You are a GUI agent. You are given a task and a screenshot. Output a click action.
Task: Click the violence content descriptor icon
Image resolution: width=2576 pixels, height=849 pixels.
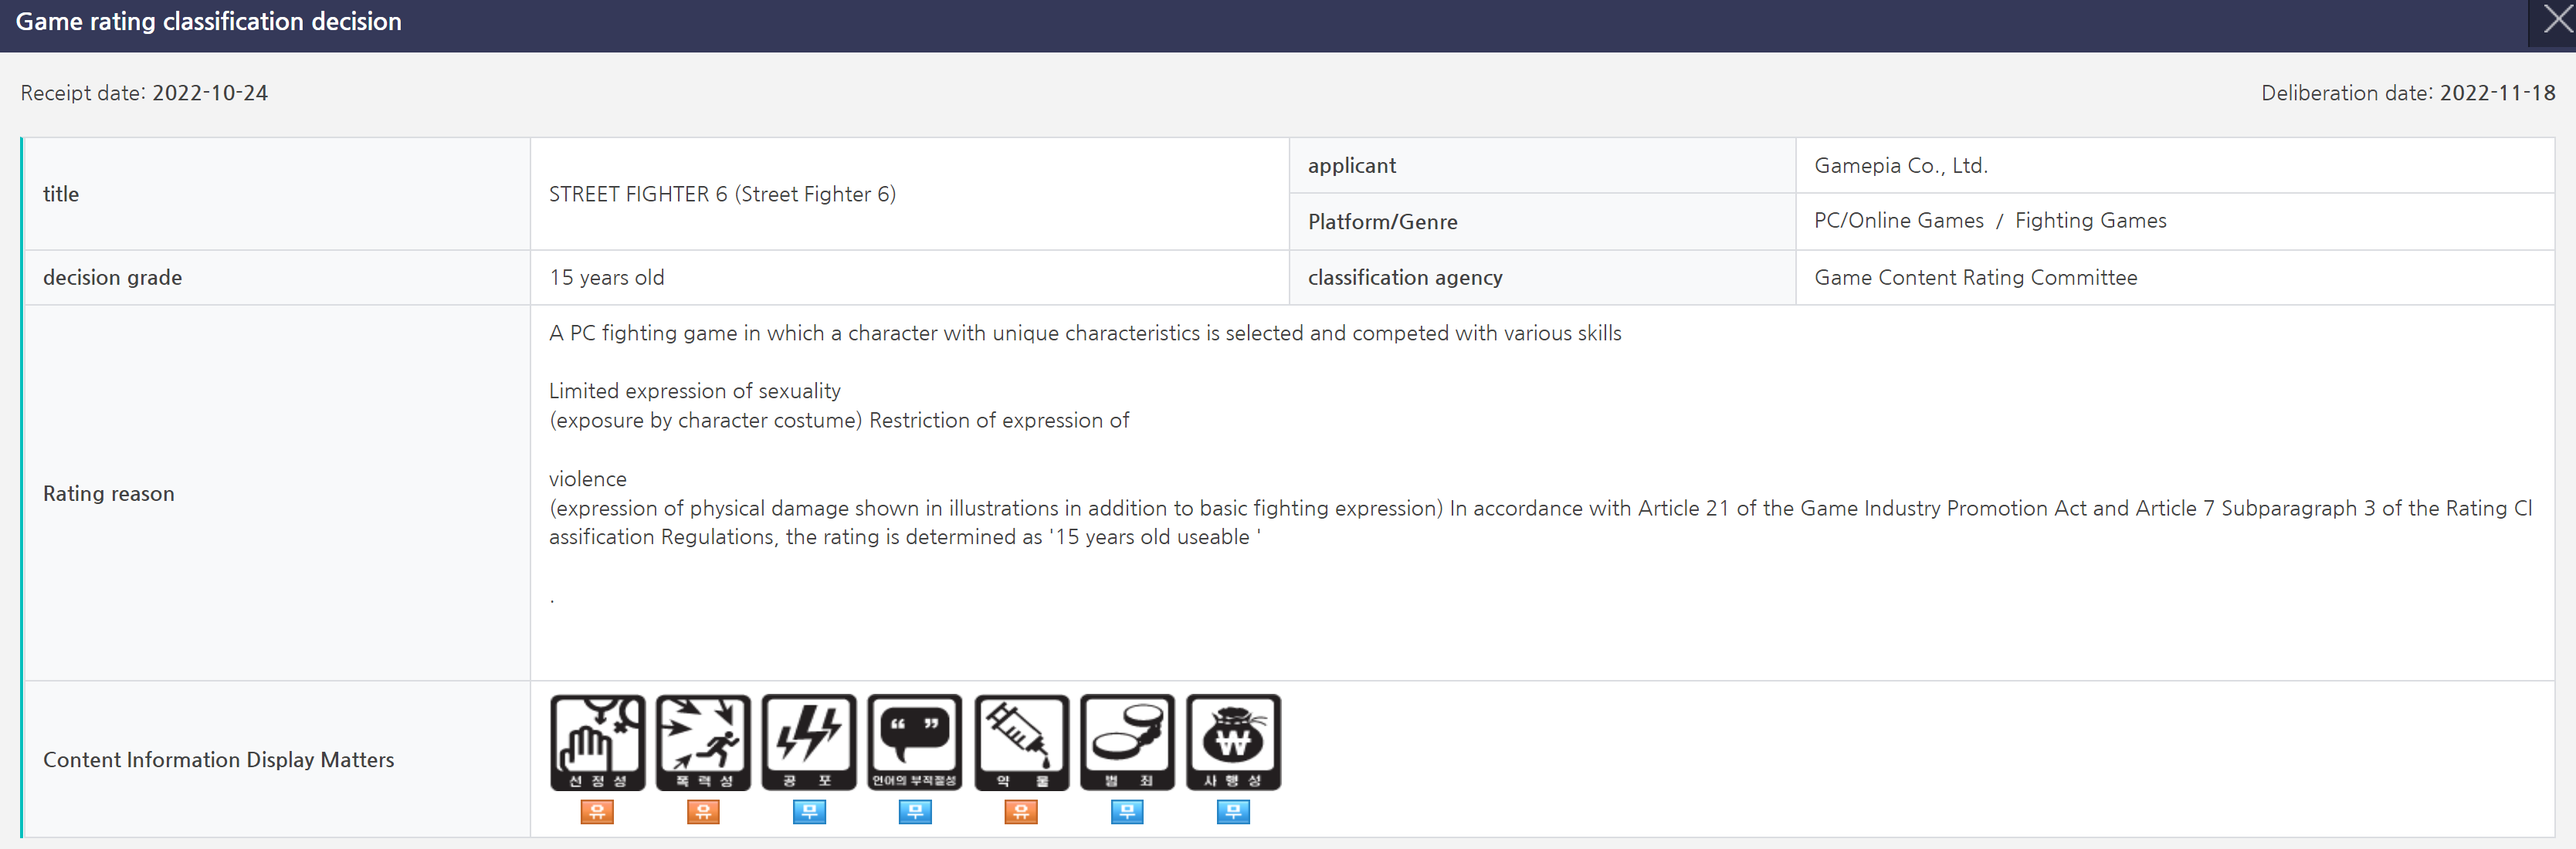(x=703, y=742)
